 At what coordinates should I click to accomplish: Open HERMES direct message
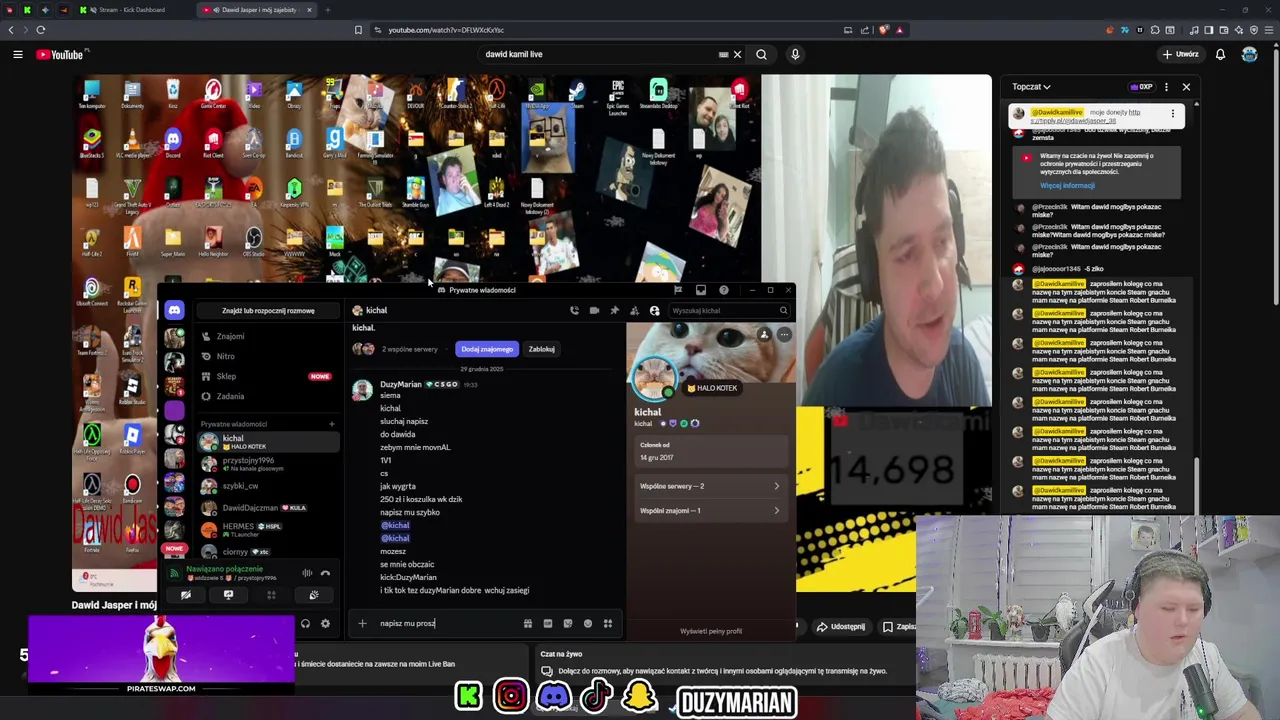pos(266,529)
